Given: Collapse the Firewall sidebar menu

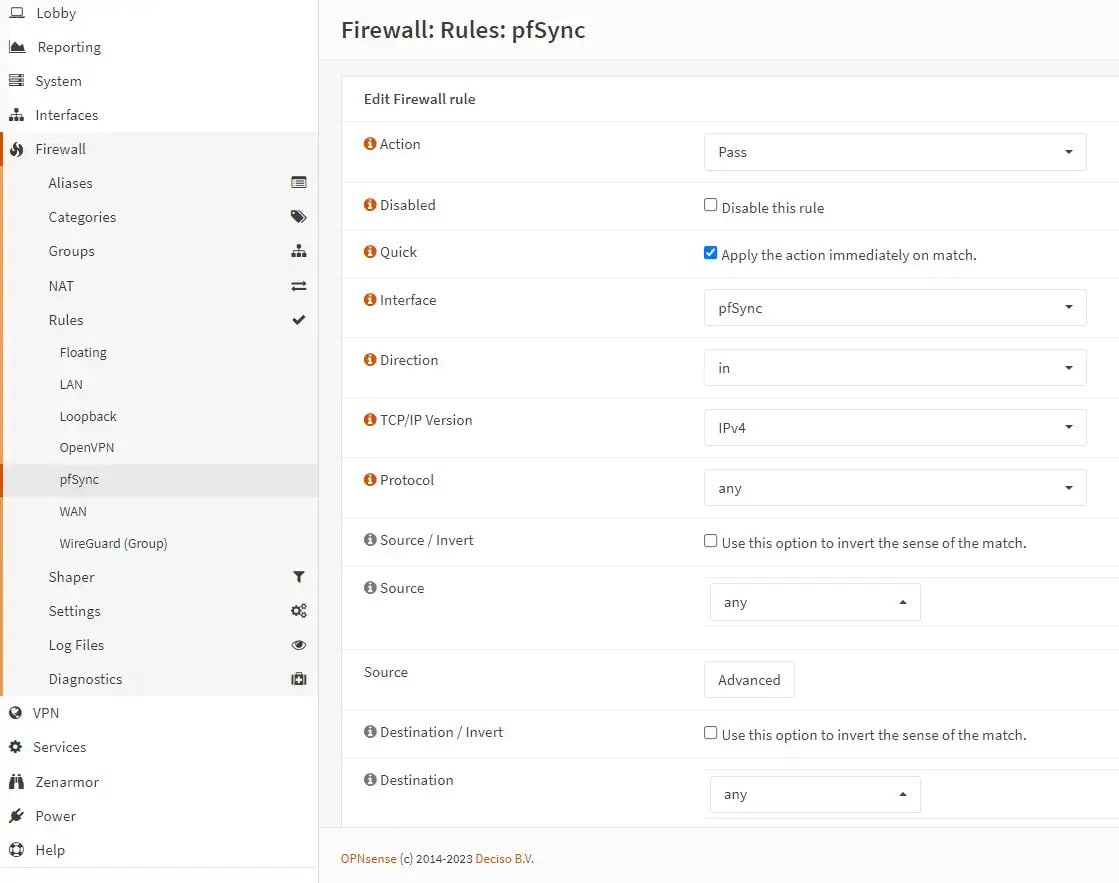Looking at the screenshot, I should (159, 149).
